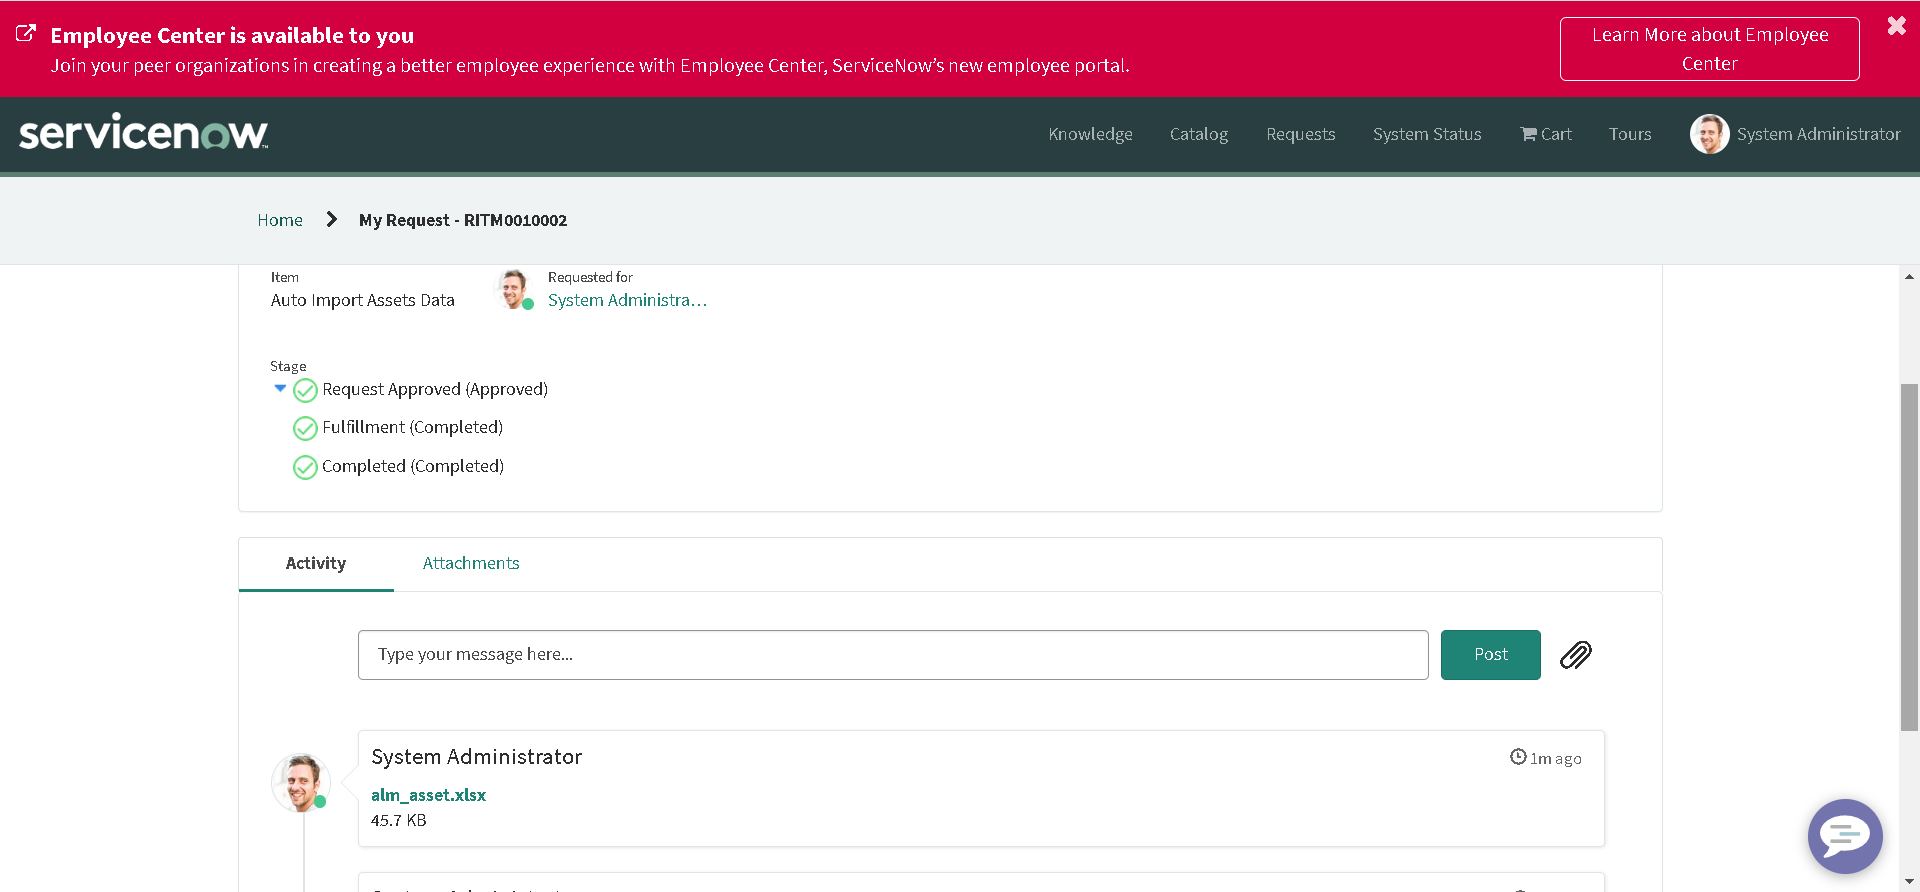Screen dimensions: 1920x892
Task: Click My Request - RITM0010002 breadcrumb text
Action: tap(463, 220)
